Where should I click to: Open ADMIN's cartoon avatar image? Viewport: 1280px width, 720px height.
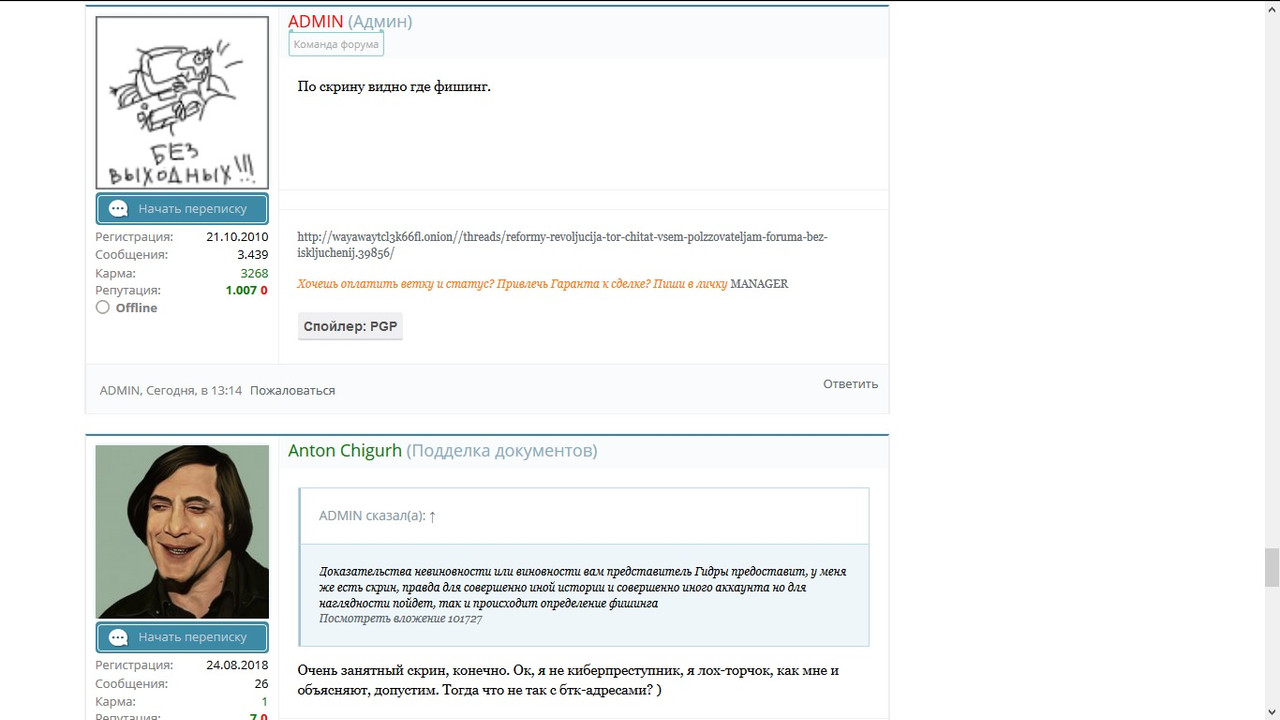click(x=182, y=102)
